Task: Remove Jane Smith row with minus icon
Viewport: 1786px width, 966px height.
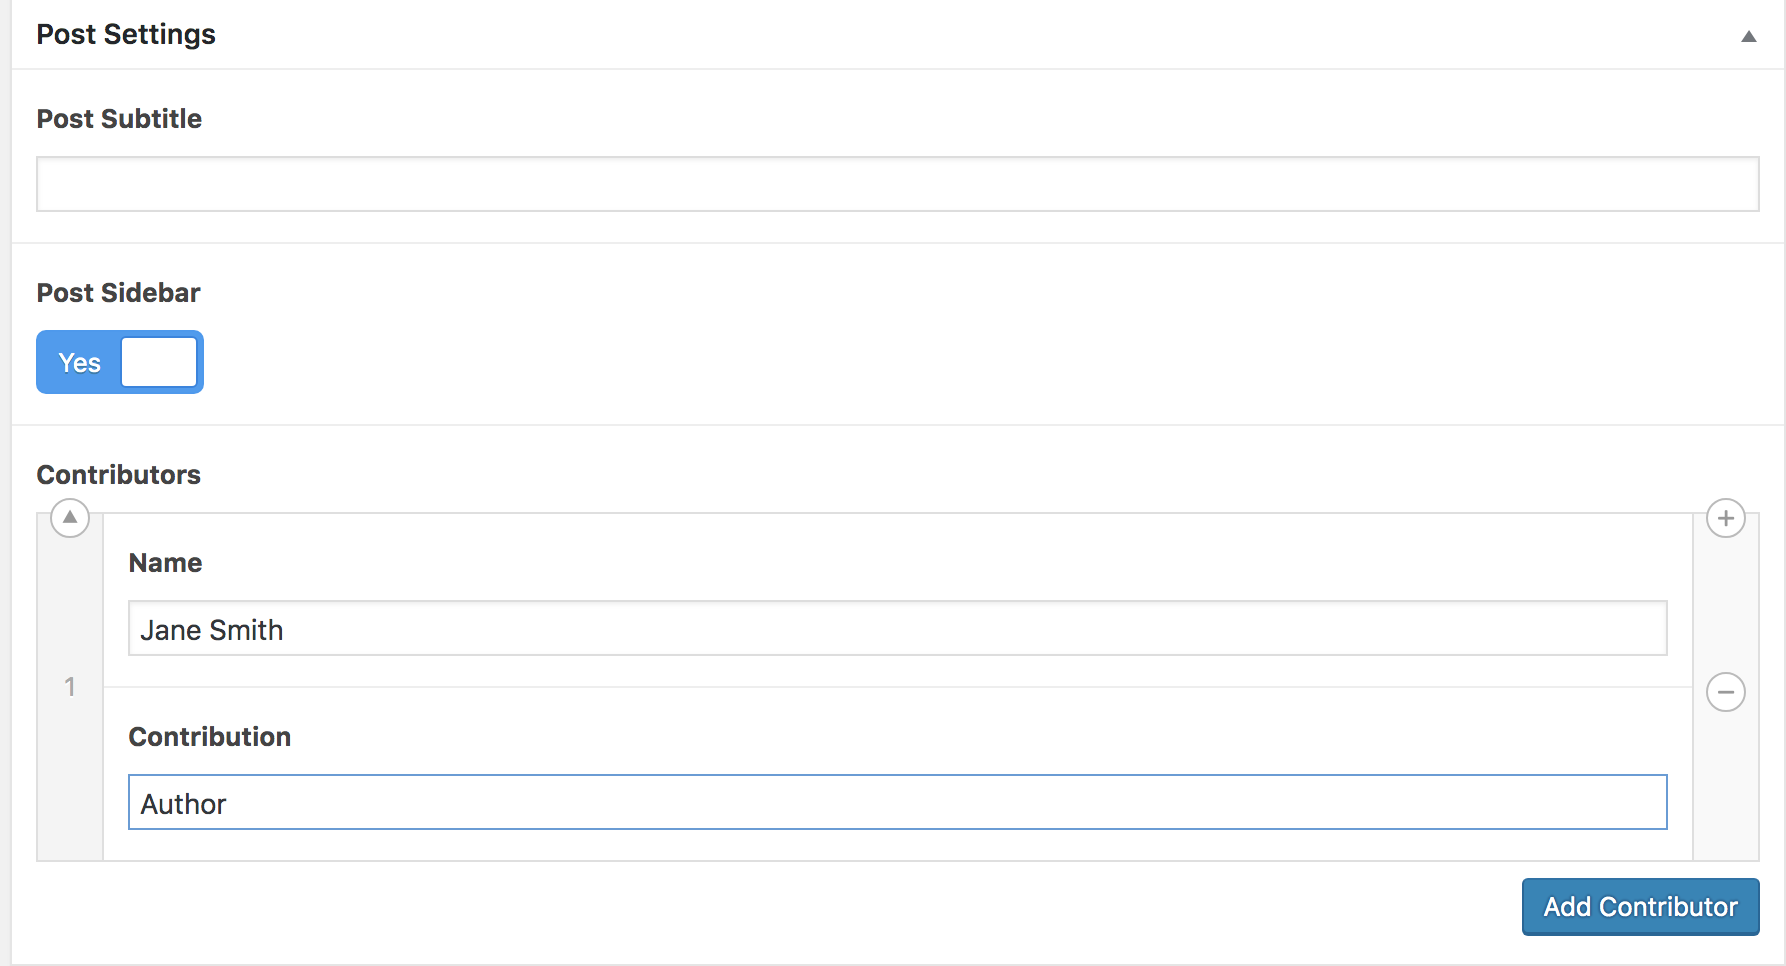Action: [x=1726, y=692]
